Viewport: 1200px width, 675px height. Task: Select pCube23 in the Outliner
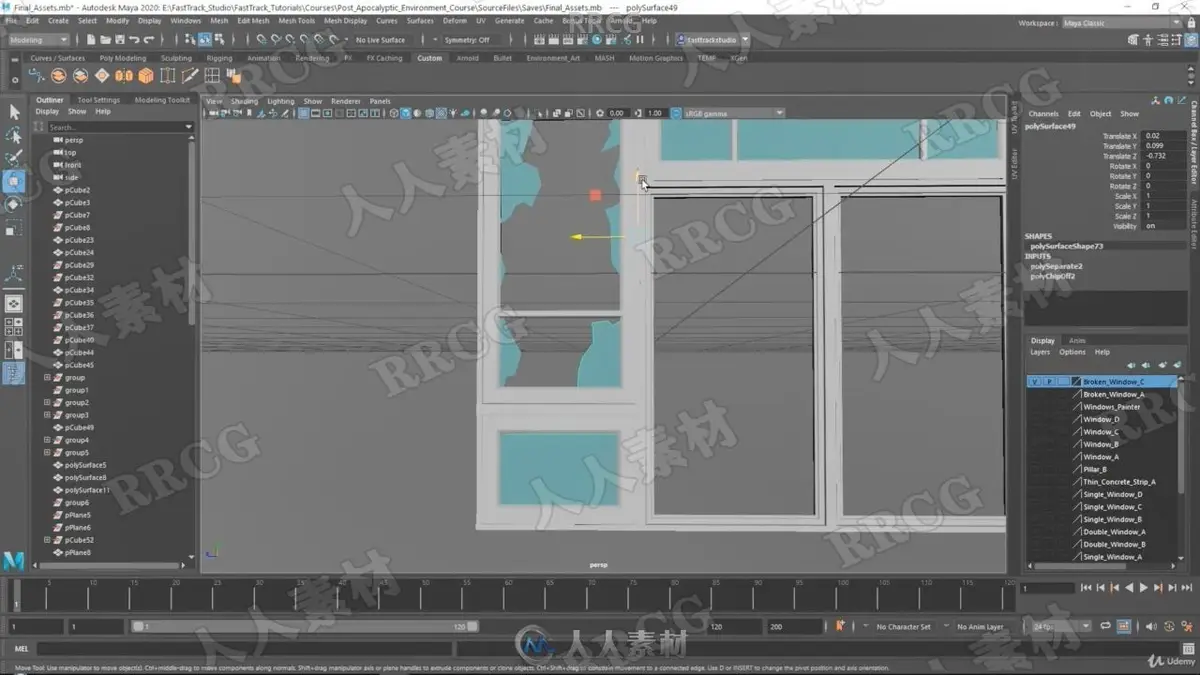pos(79,240)
